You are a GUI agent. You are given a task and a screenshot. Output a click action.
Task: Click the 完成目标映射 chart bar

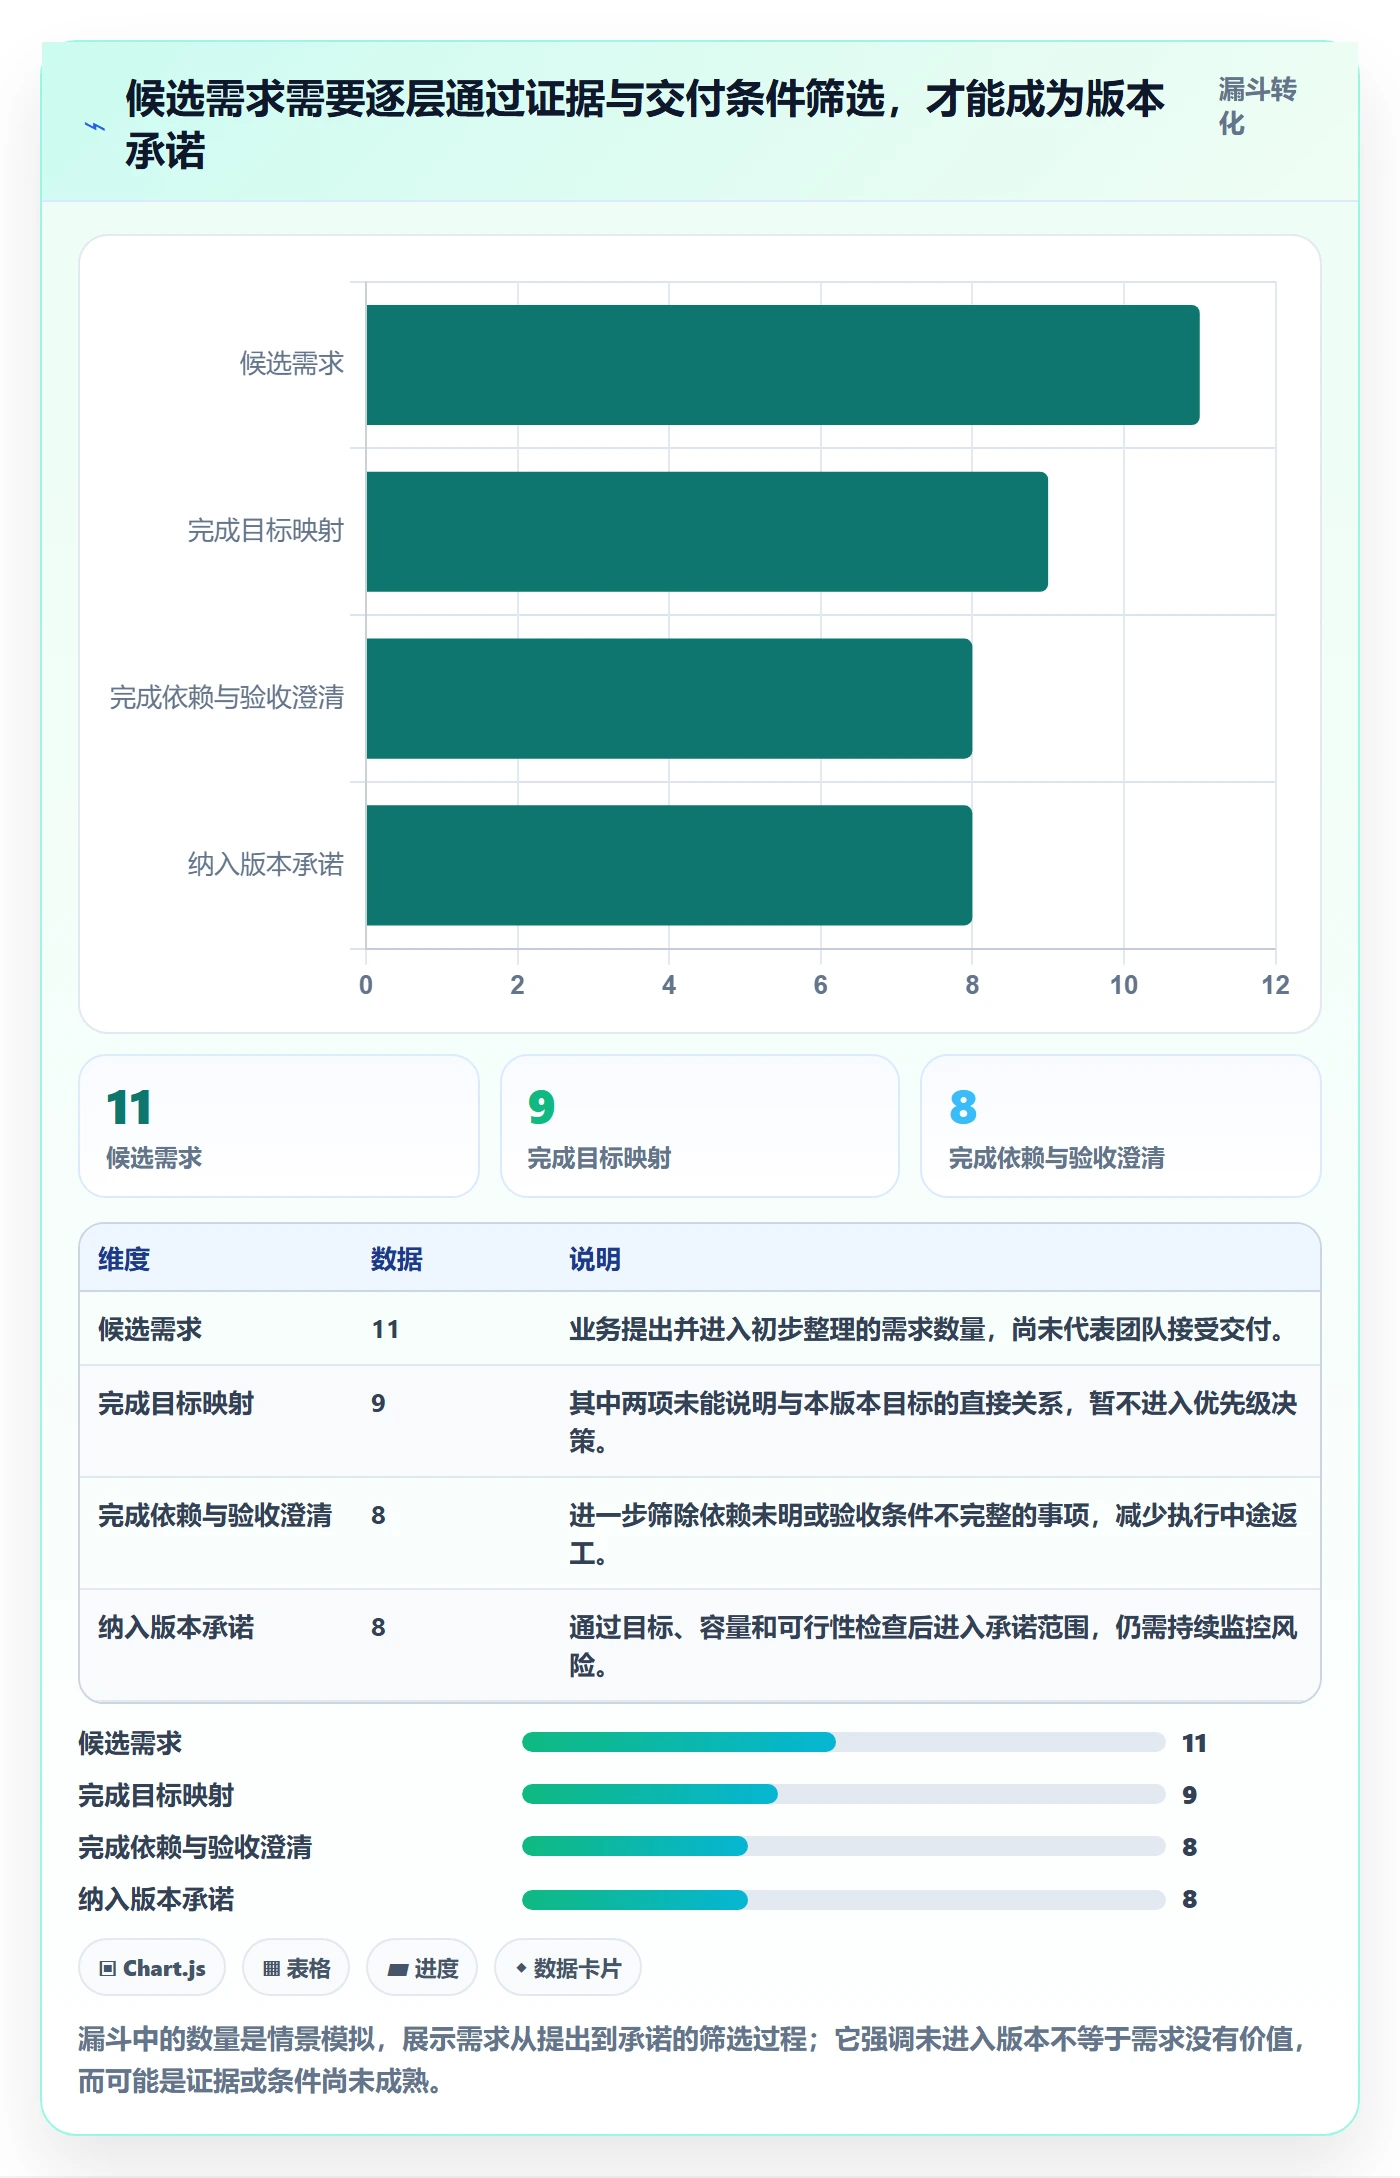click(707, 532)
